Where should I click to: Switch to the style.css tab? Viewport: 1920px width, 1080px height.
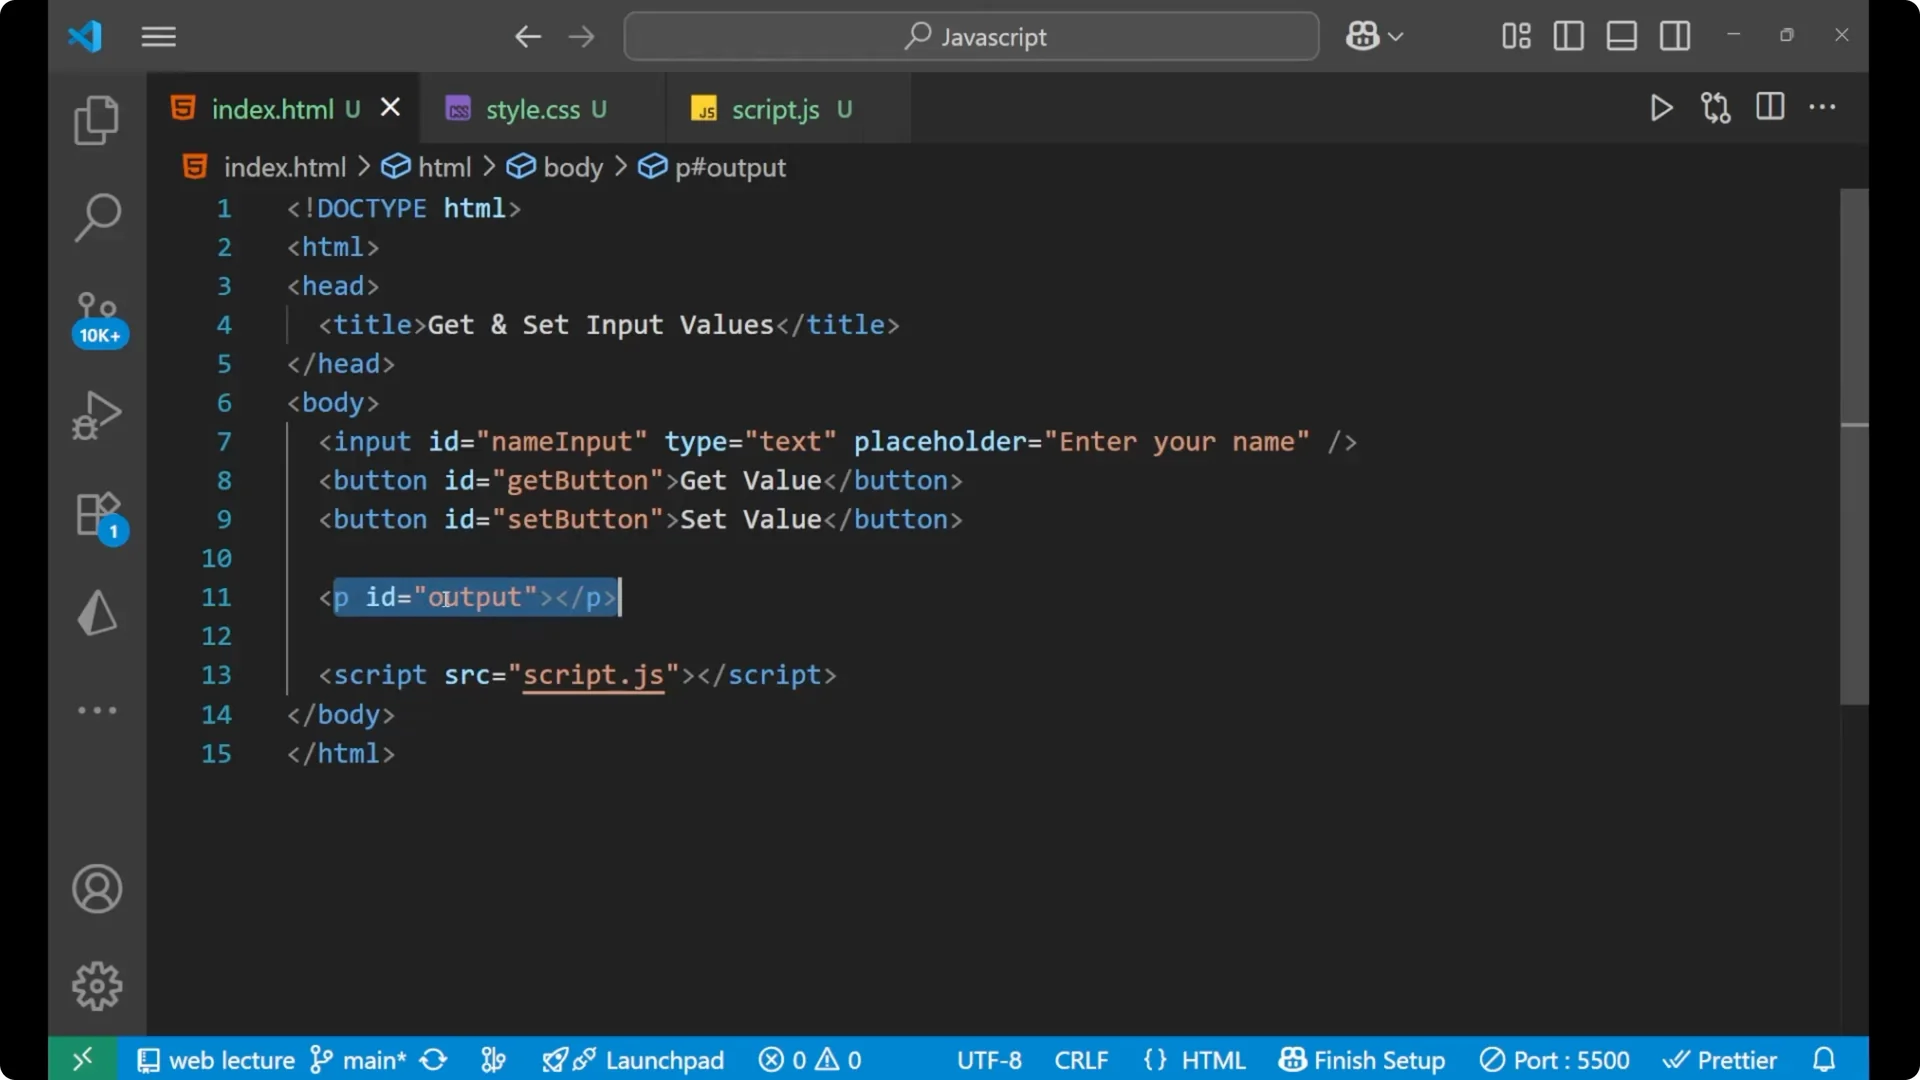(x=533, y=109)
